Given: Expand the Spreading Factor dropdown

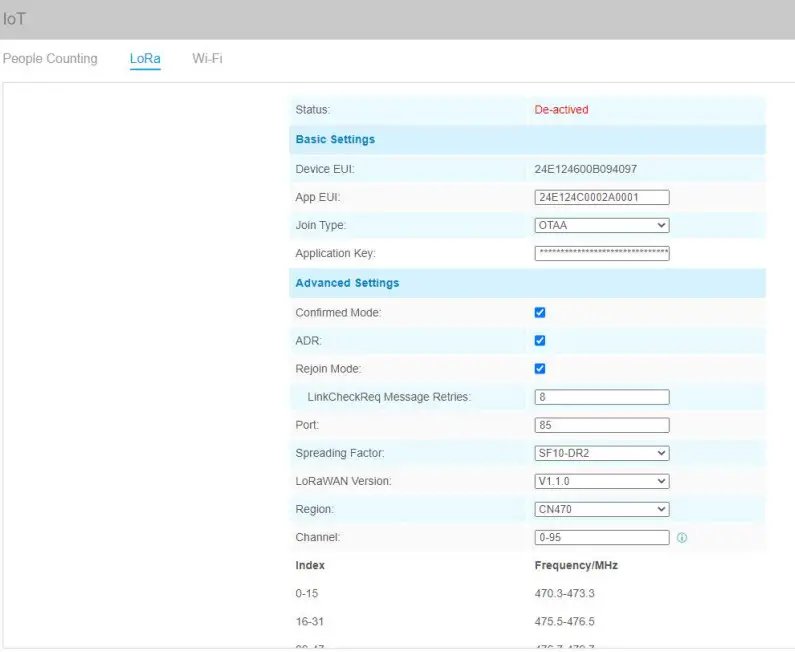Looking at the screenshot, I should [x=602, y=454].
